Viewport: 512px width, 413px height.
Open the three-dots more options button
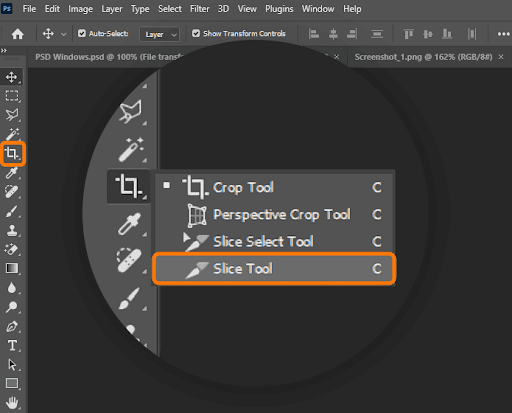pyautogui.click(x=503, y=34)
